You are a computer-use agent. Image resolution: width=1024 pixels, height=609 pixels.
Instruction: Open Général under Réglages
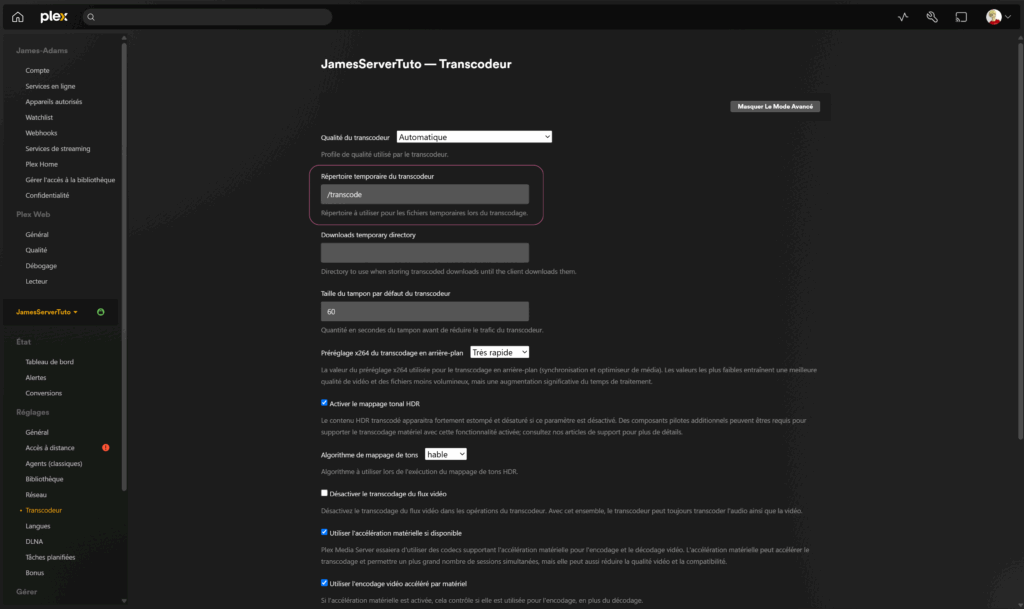[37, 432]
